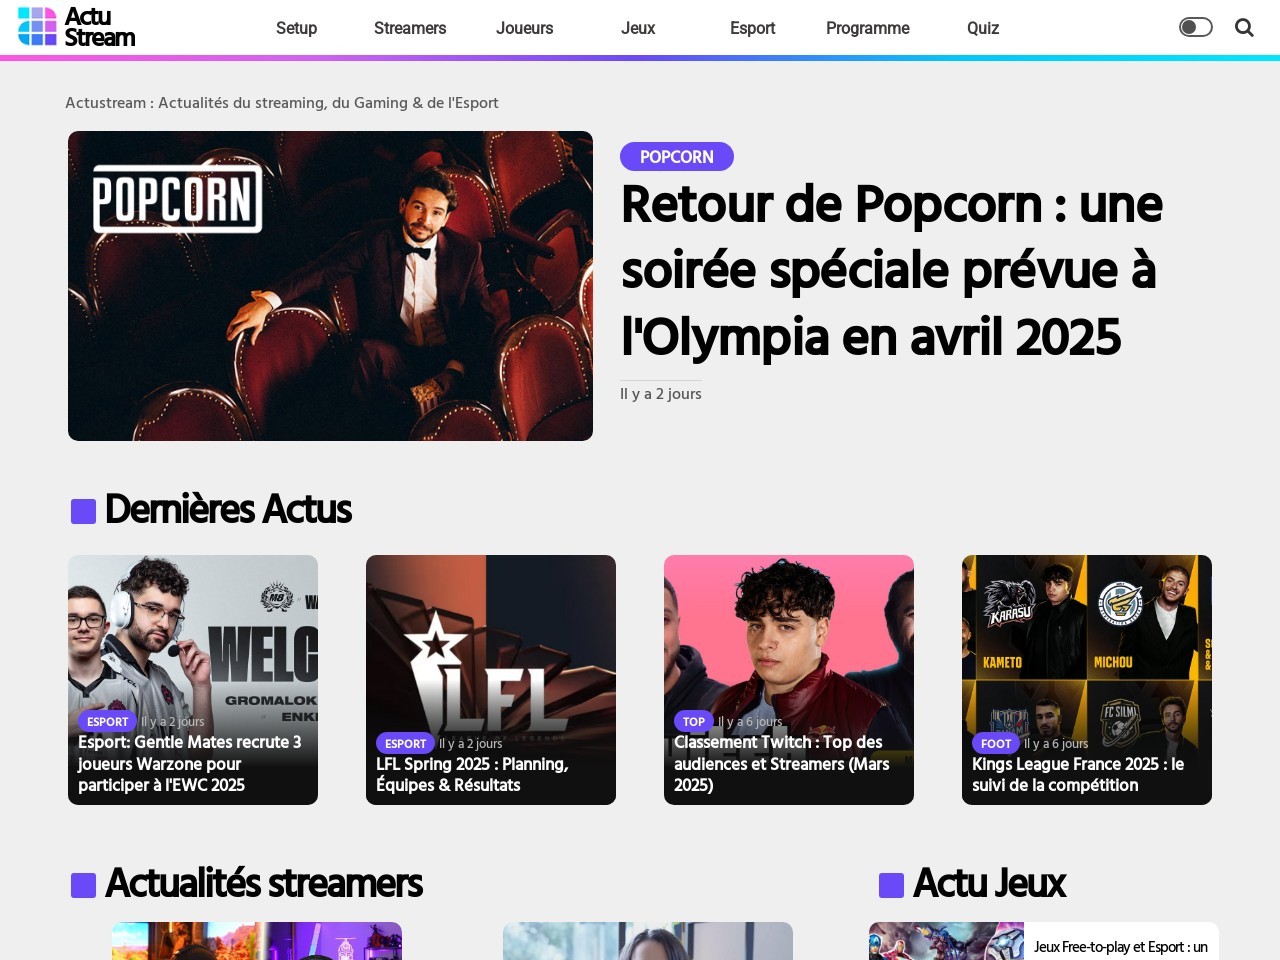Open Gentle Mates Warzone article
1280x960 pixels.
tap(190, 763)
